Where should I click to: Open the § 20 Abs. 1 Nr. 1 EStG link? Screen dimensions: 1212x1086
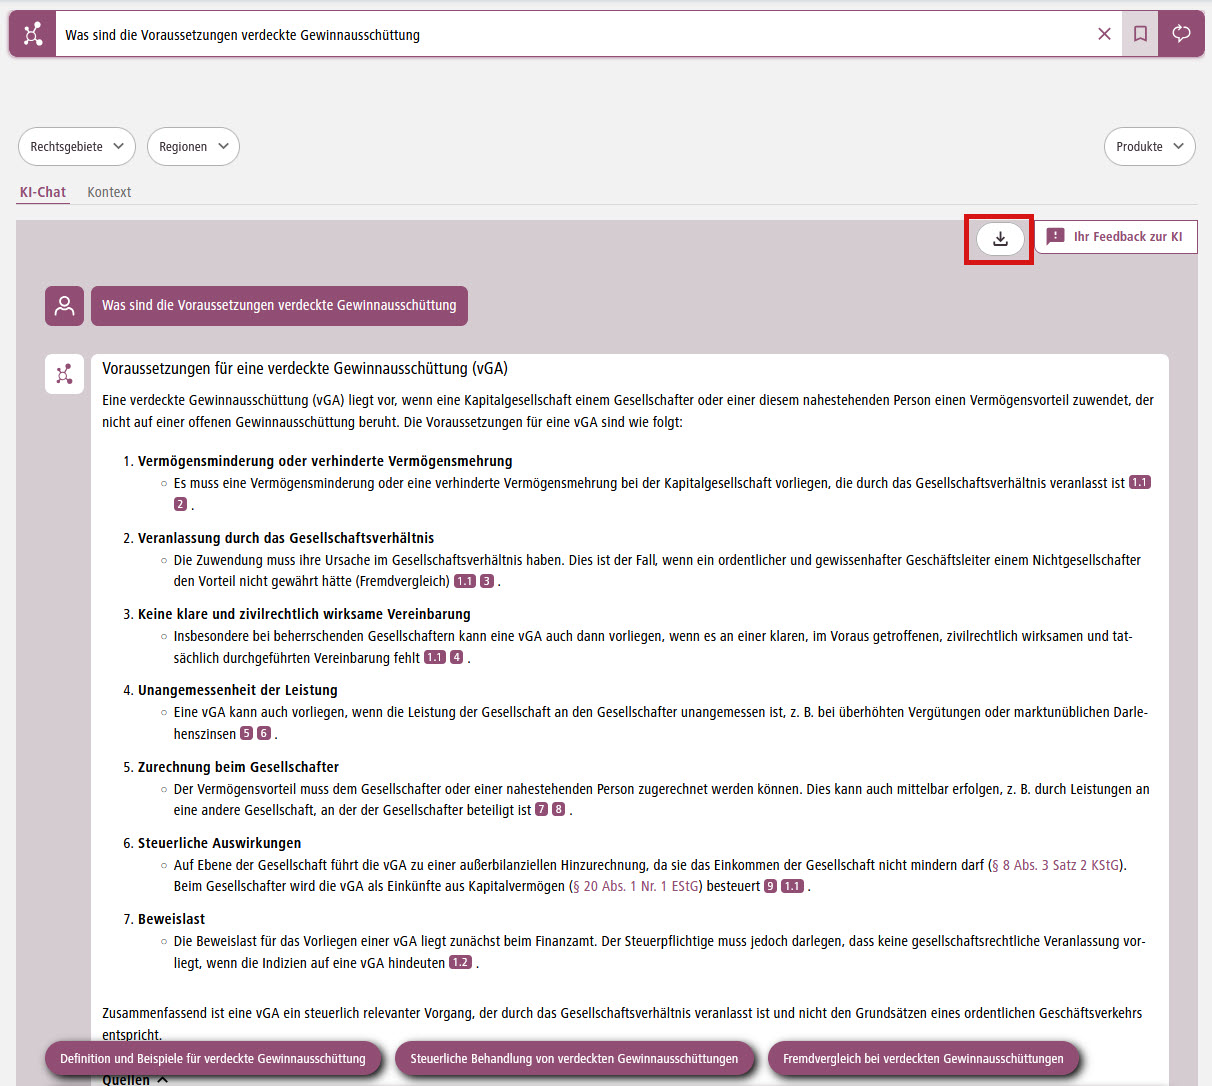[x=635, y=886]
